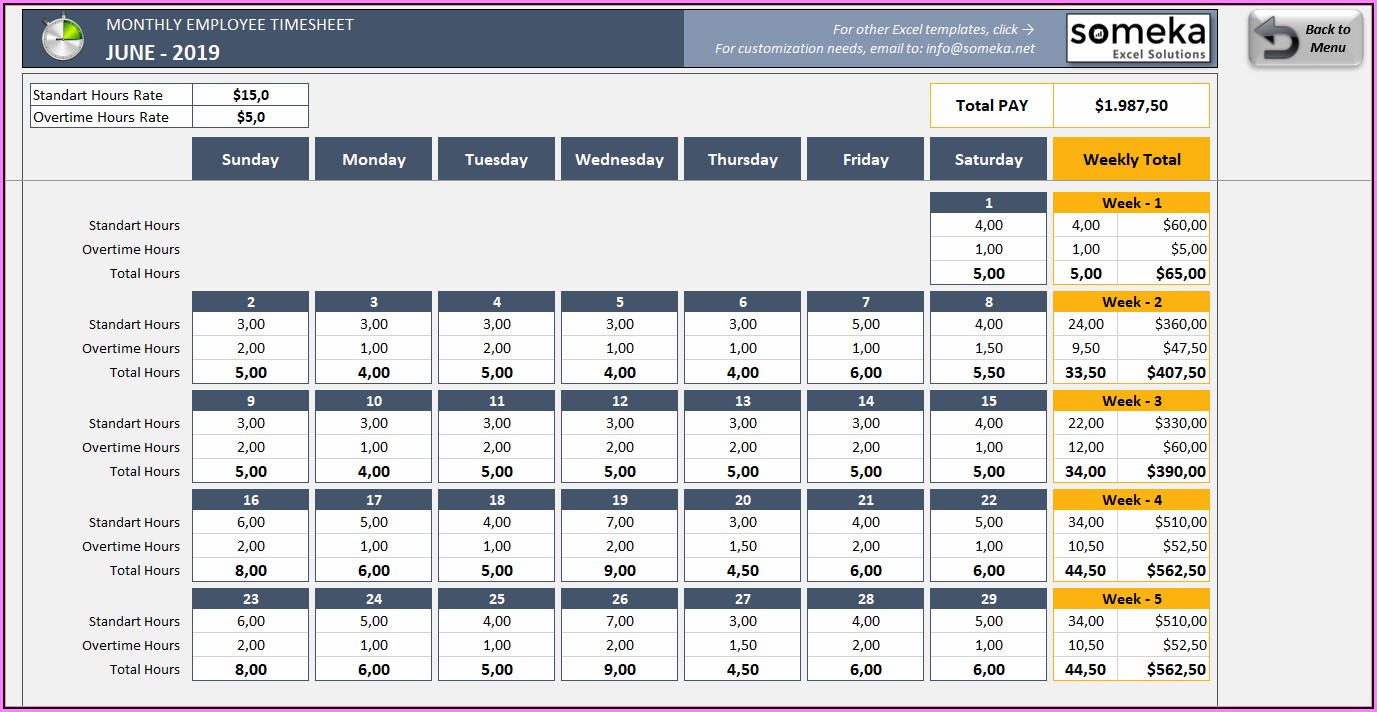Select the day 1 Saturday standart hours cell
Screen dimensions: 1377x712
tap(988, 225)
